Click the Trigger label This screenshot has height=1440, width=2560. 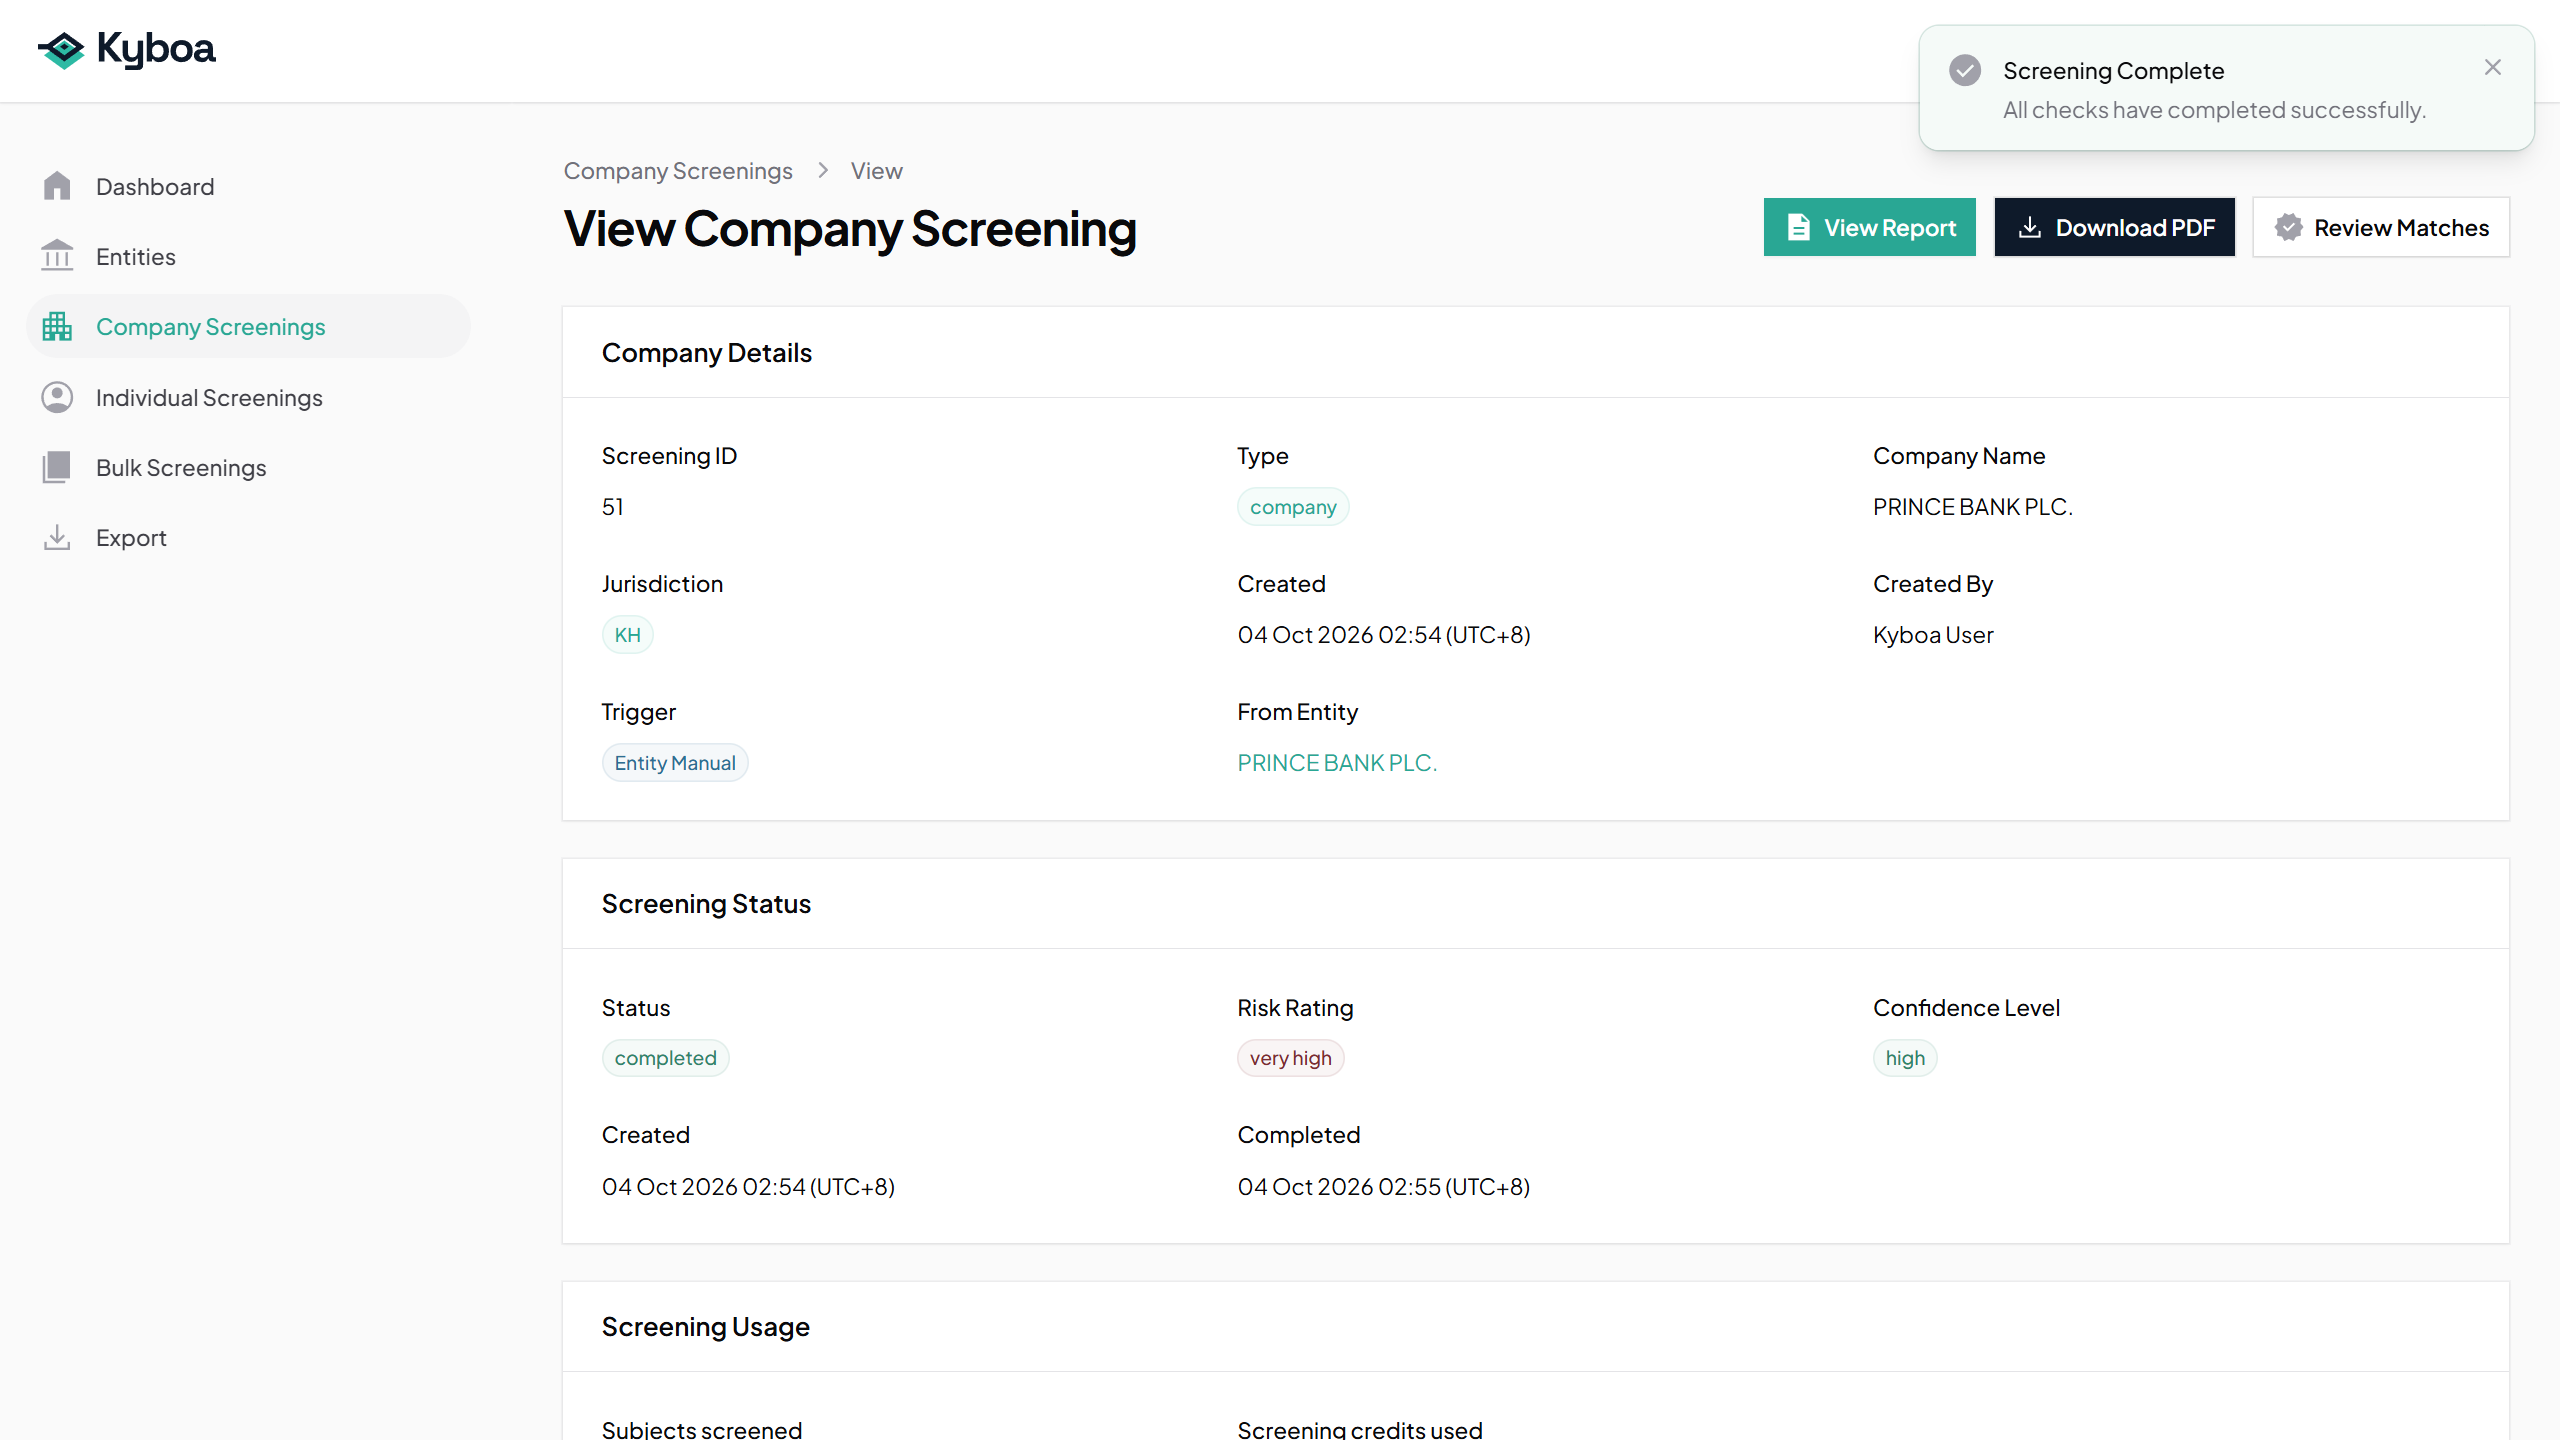[639, 712]
